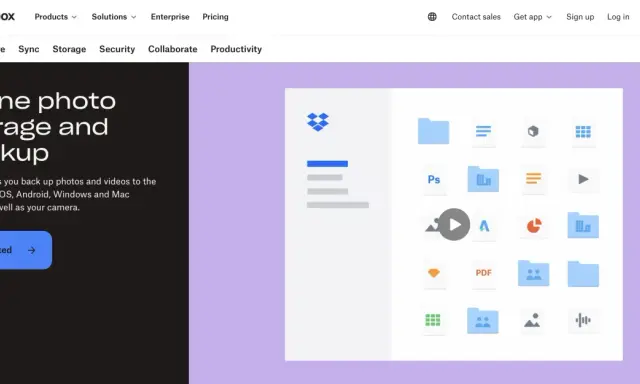The width and height of the screenshot is (640, 384).
Task: Click the orange Sketch diamond file icon
Action: click(x=433, y=273)
